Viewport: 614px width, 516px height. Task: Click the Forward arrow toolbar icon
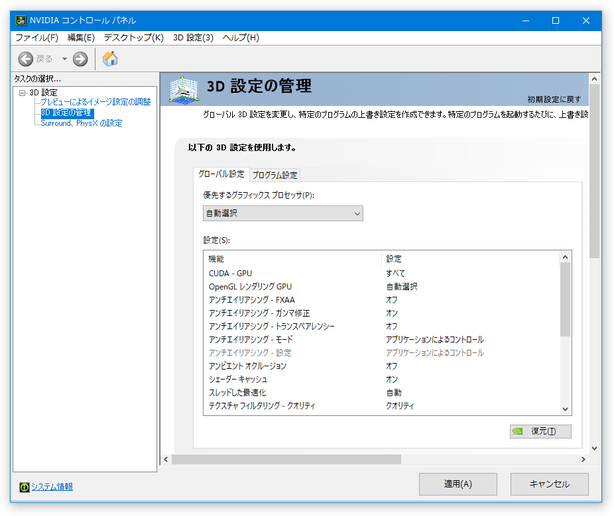coord(80,59)
